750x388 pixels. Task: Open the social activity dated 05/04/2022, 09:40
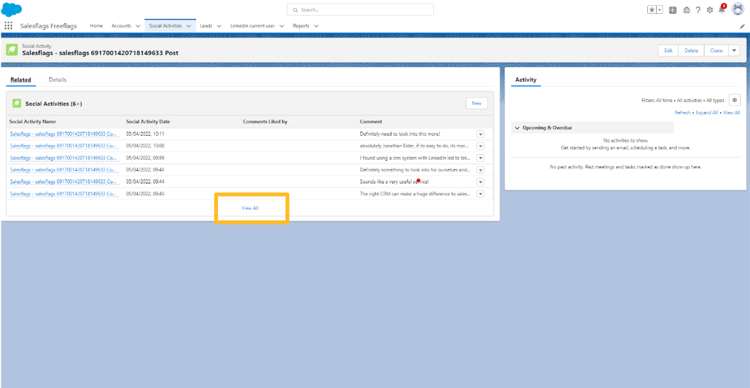(x=63, y=194)
